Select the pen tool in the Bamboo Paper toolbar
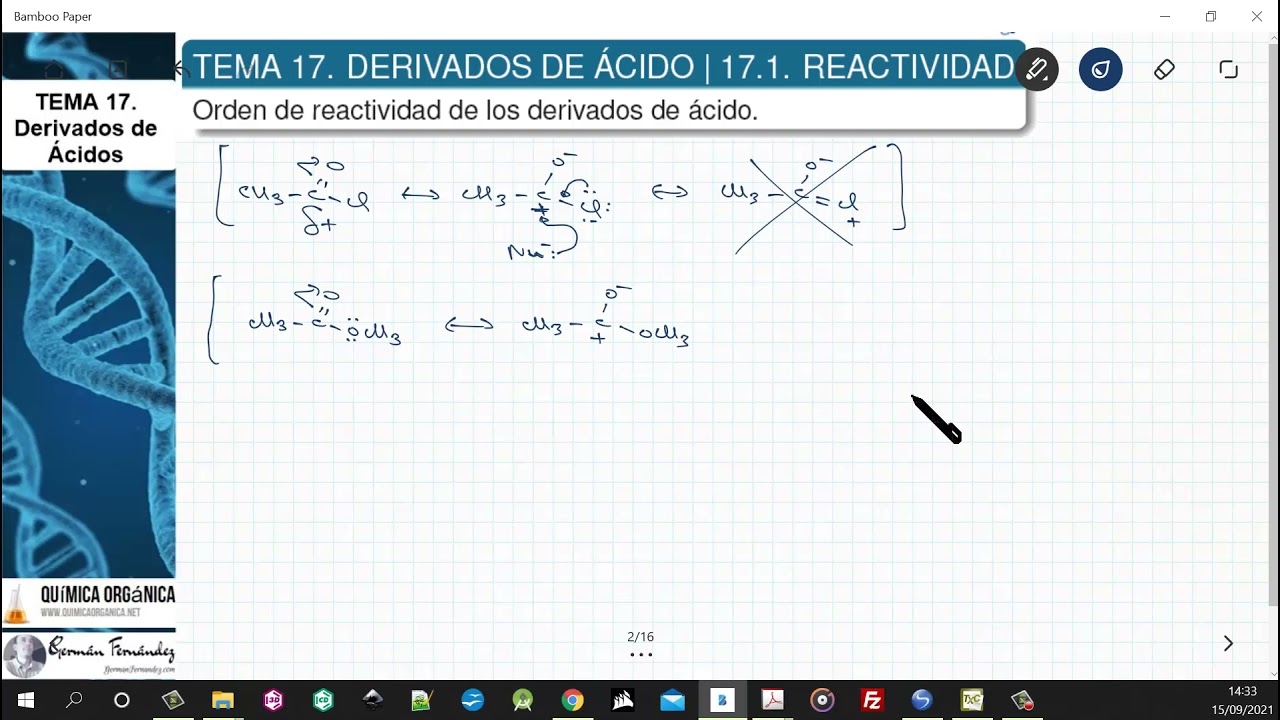 coord(1037,70)
